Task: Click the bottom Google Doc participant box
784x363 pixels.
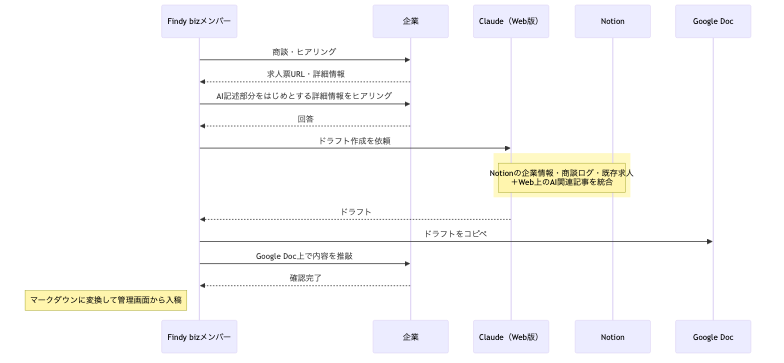Action: (713, 337)
